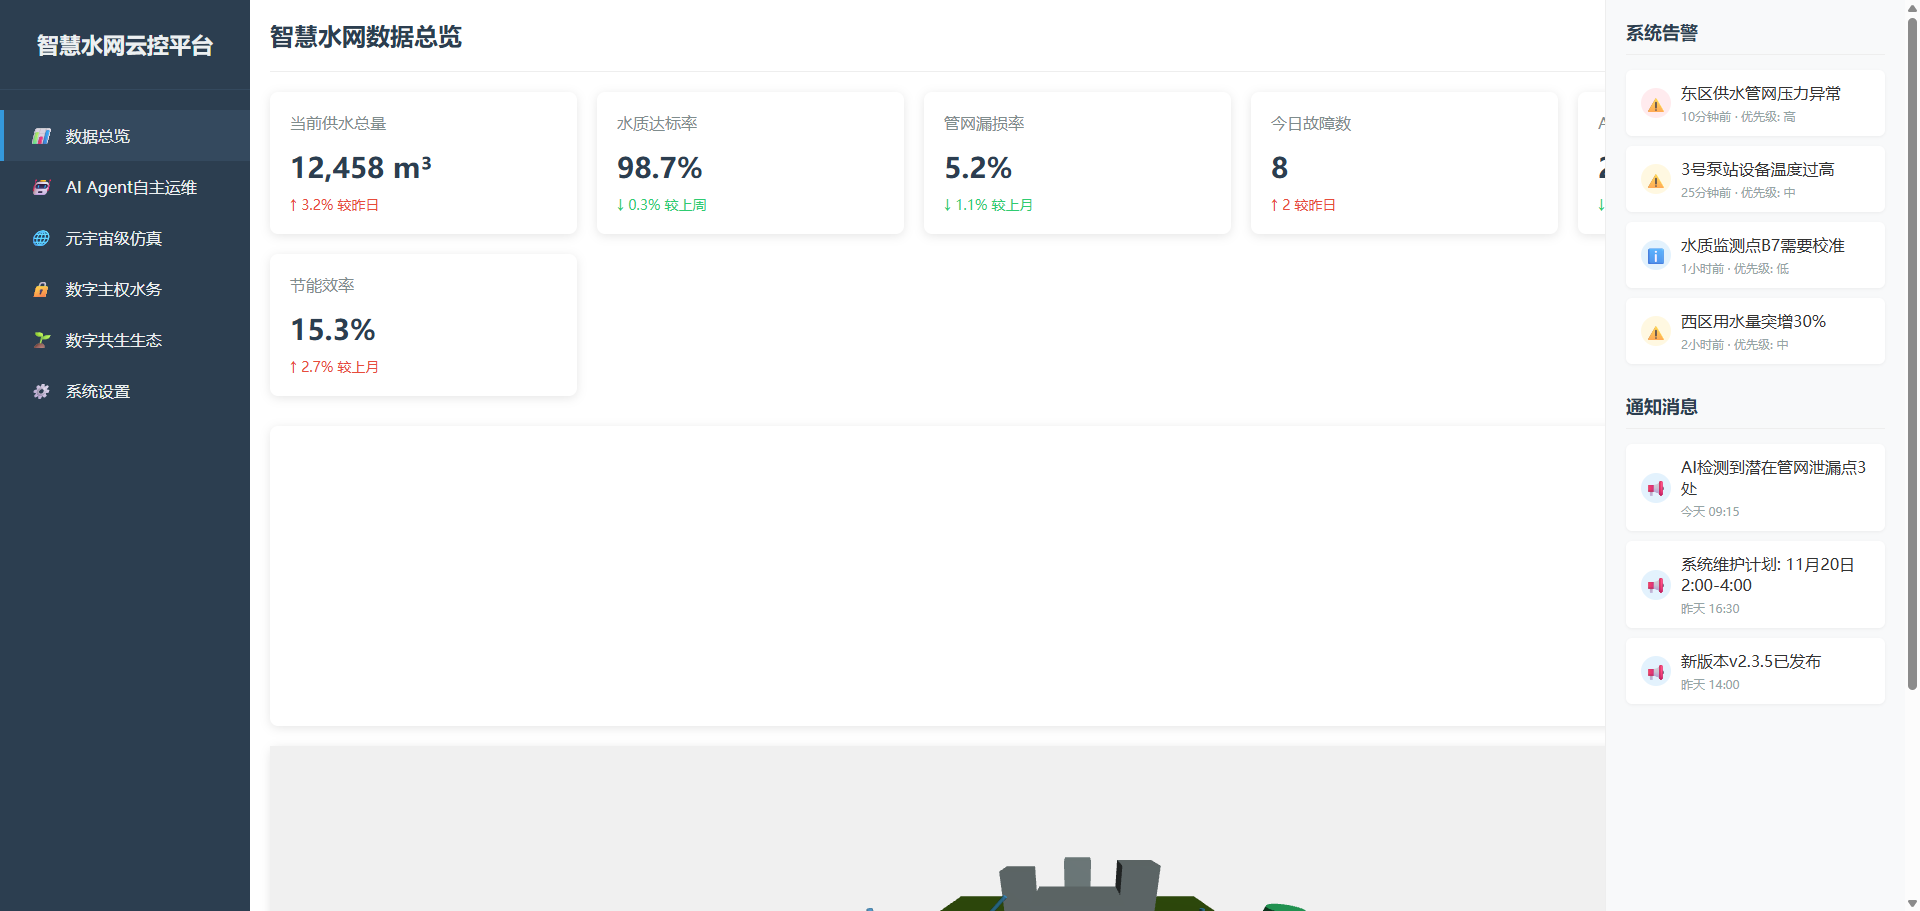Screen dimensions: 1920x911
Task: Open the AI Agent自主运维 menu item
Action: click(x=131, y=187)
